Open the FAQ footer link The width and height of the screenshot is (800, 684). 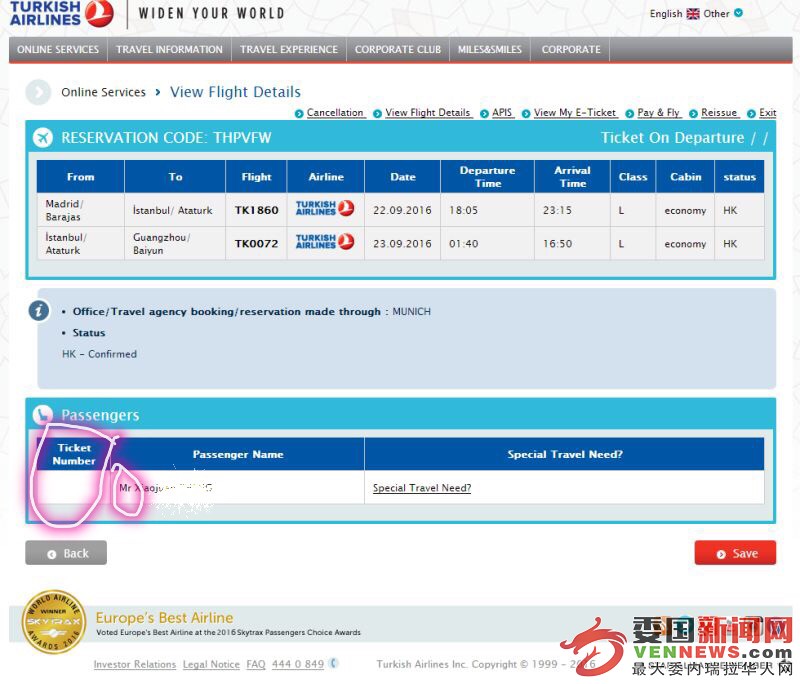pos(256,664)
